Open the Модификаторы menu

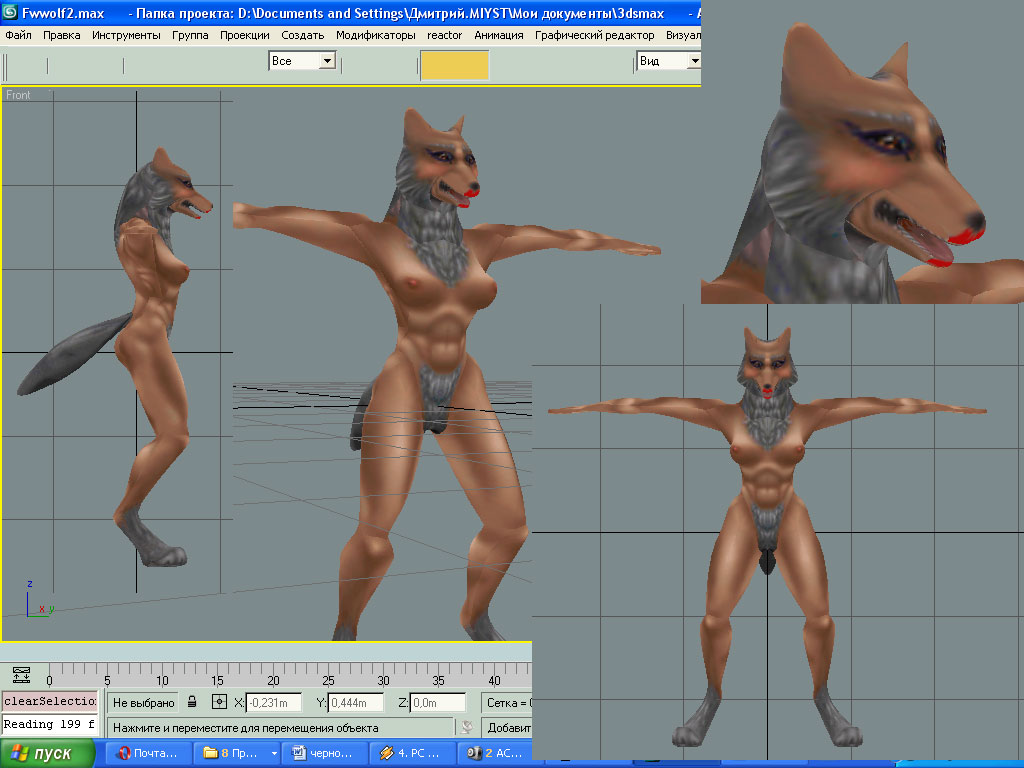[375, 35]
